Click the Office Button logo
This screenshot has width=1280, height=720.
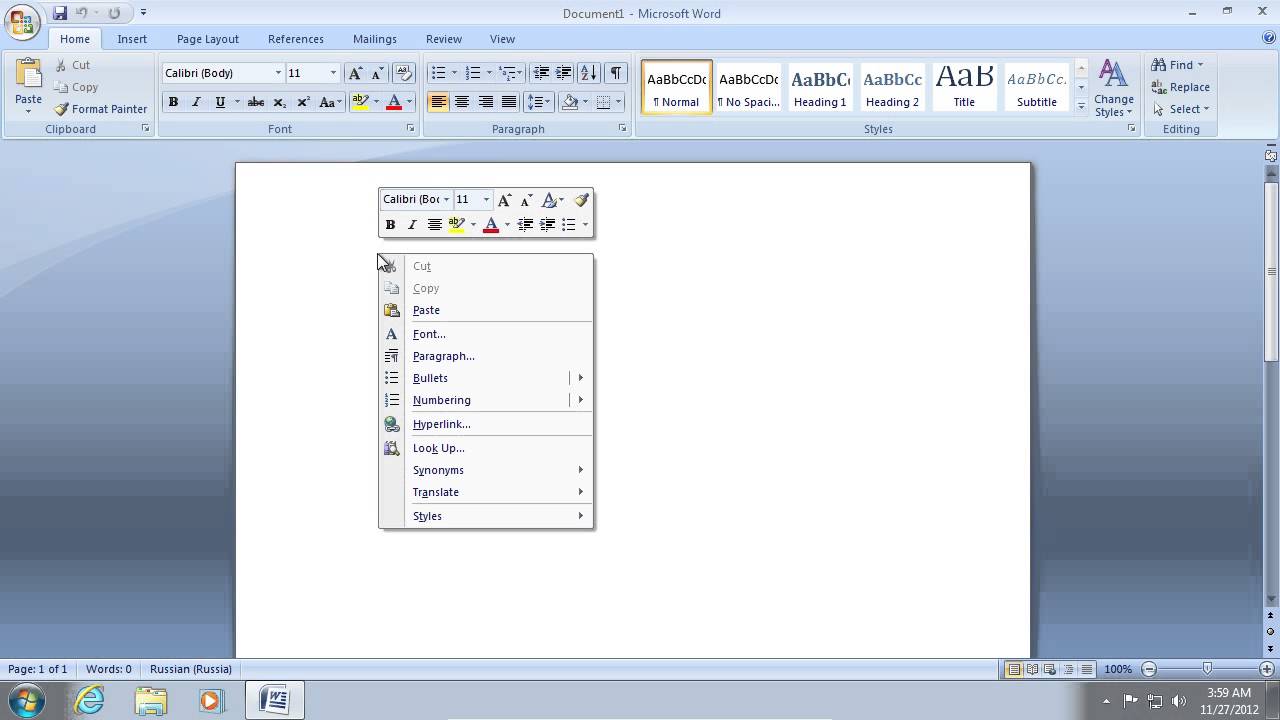coord(22,21)
